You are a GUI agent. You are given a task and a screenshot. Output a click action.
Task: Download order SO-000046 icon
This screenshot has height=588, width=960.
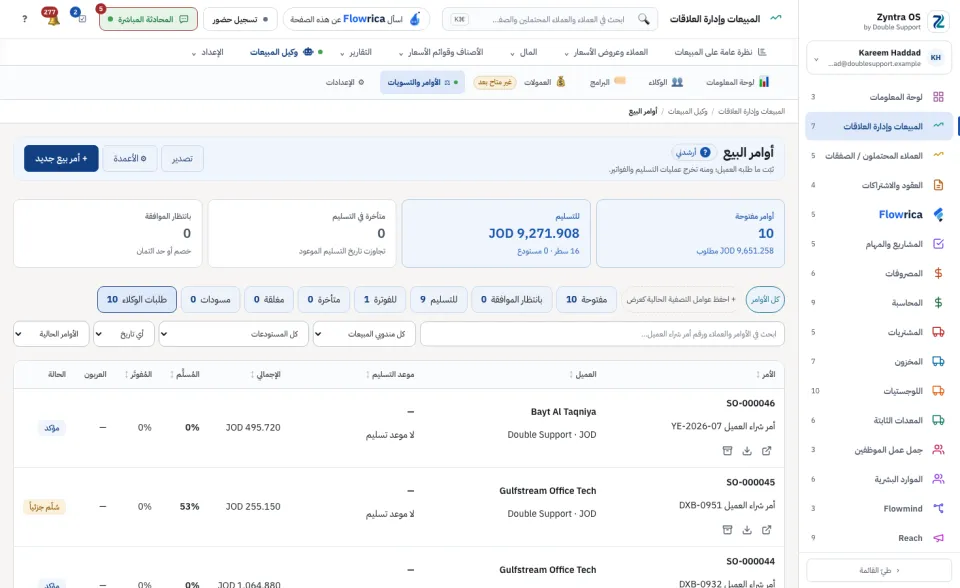(x=747, y=451)
